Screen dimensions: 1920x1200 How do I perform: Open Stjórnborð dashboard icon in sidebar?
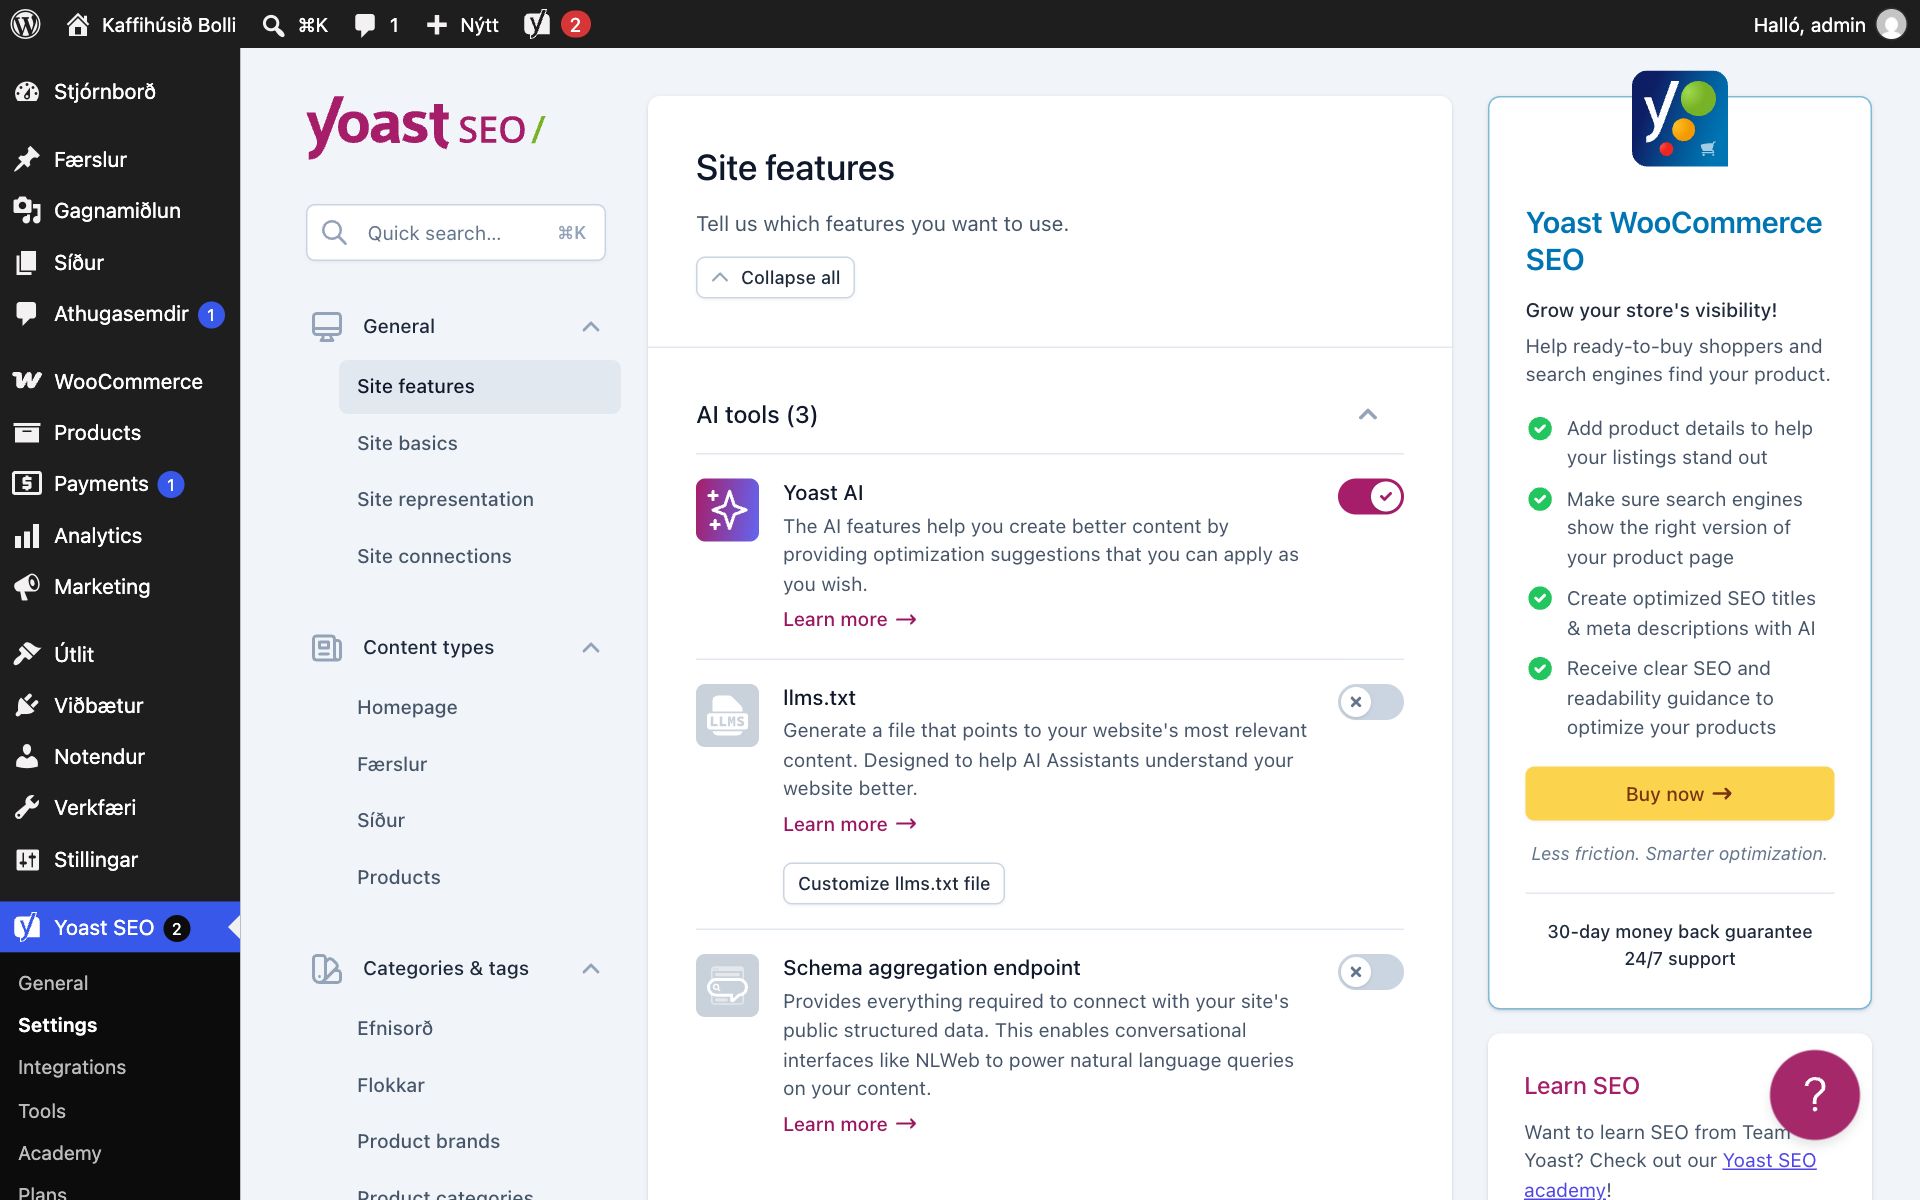tap(27, 92)
